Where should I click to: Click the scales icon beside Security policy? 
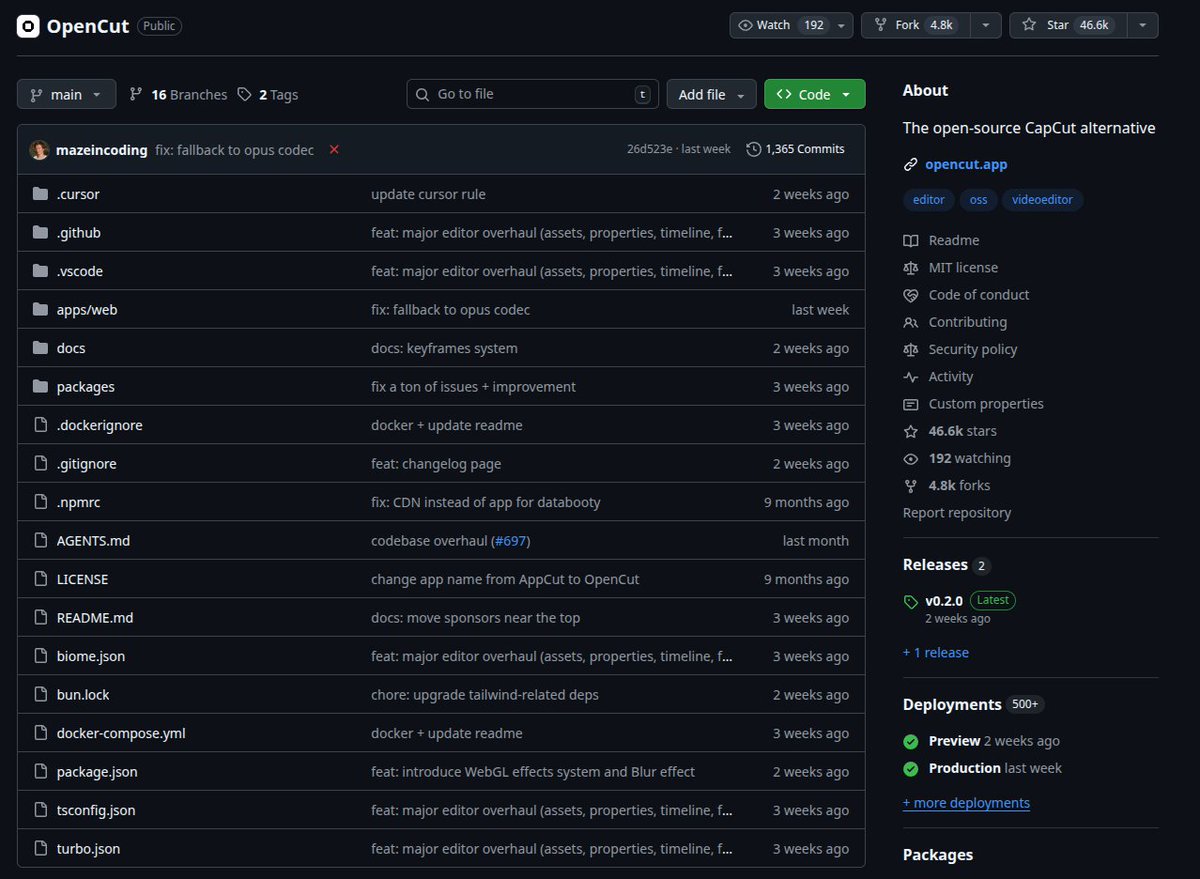pyautogui.click(x=910, y=350)
